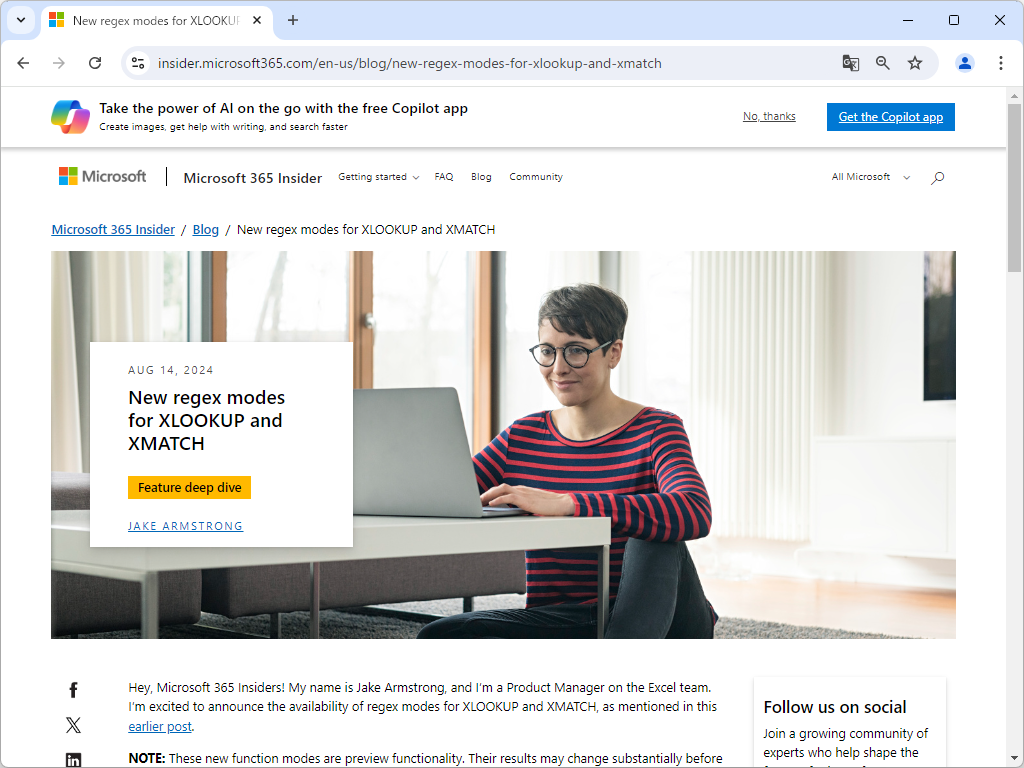Share article on X
Viewport: 1024px width, 768px height.
coord(73,725)
